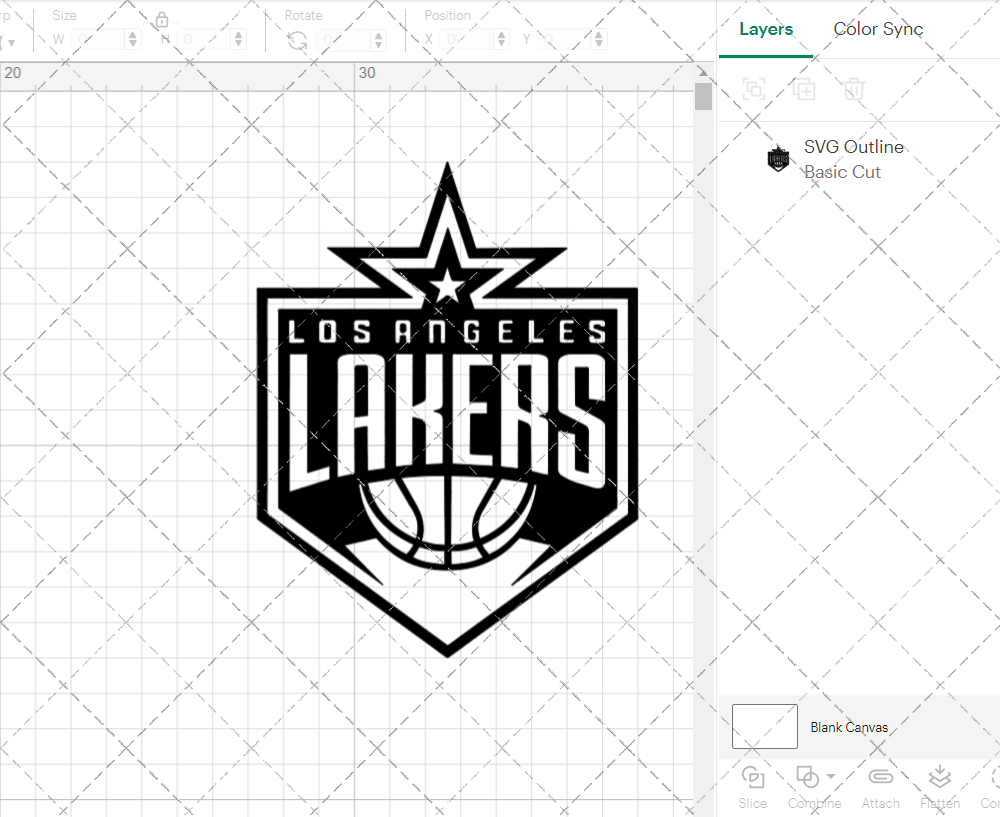Click the SVG Outline layer name
Image resolution: width=1000 pixels, height=817 pixels.
click(854, 147)
